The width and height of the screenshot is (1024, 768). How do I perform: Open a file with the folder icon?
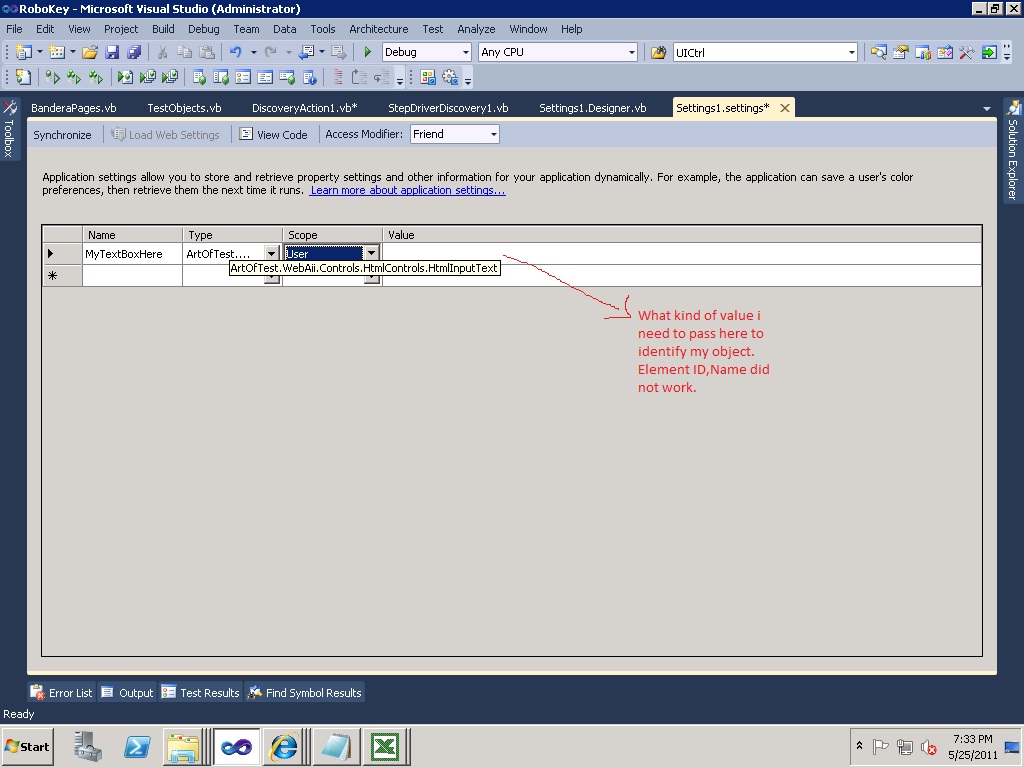tap(90, 52)
